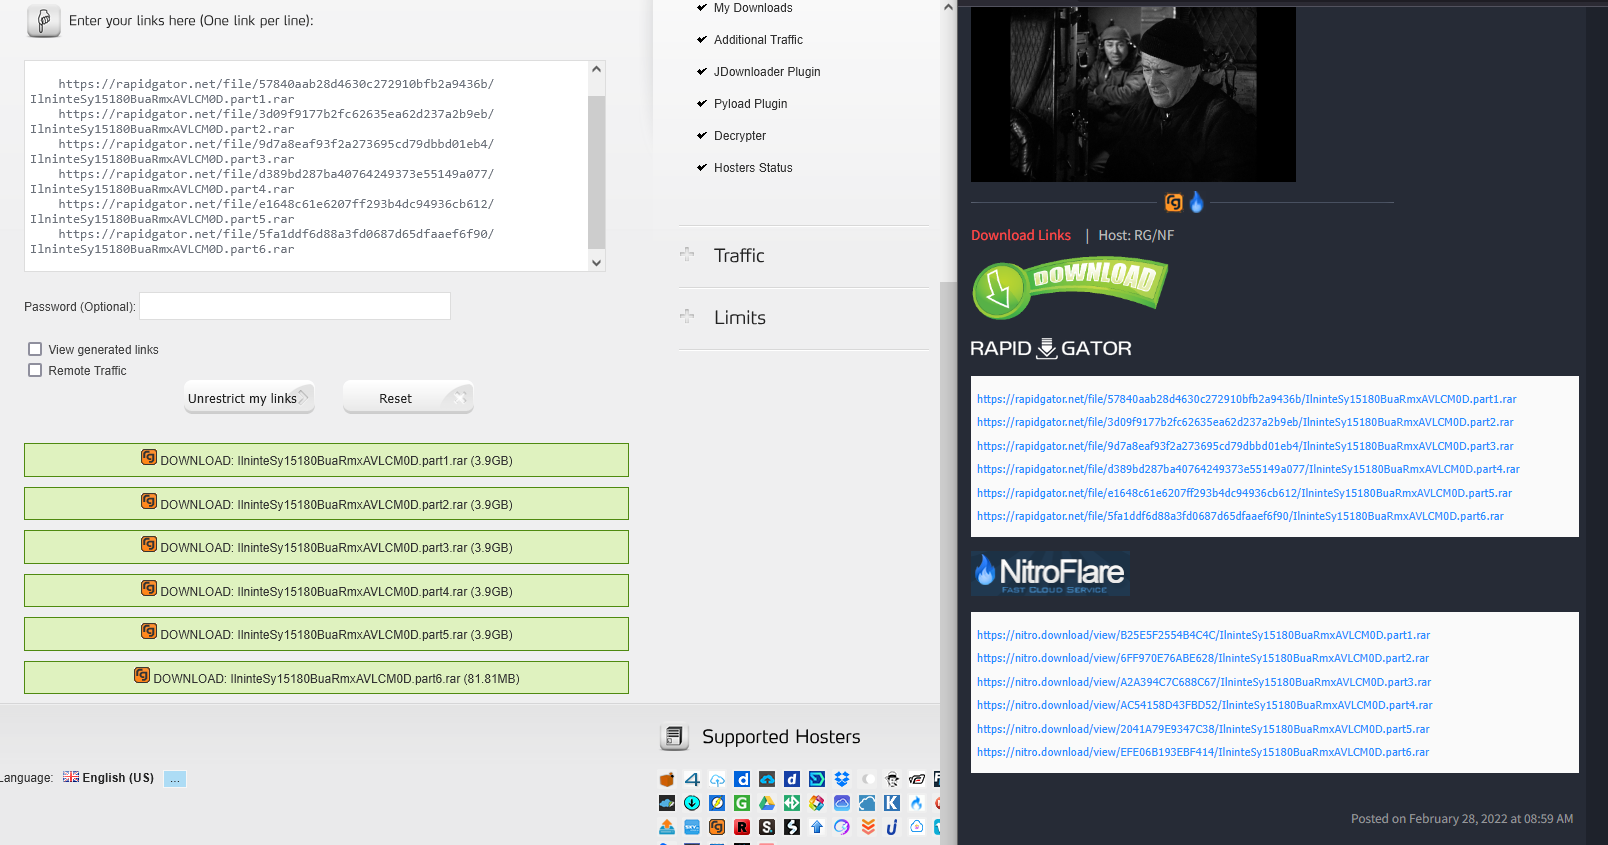Click the links textarea scrollbar down arrow
Viewport: 1608px width, 845px height.
pos(596,263)
